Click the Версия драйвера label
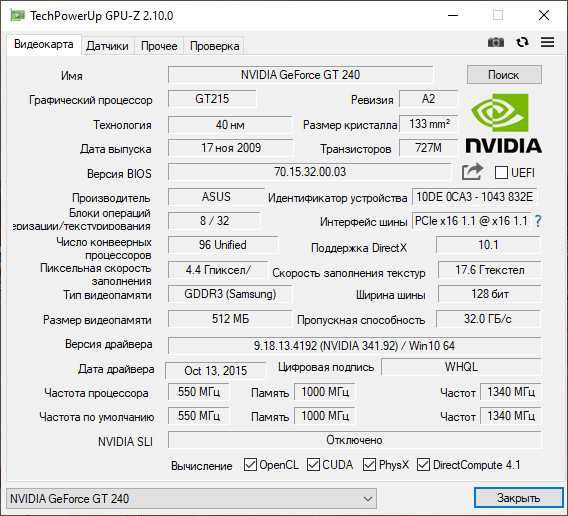Viewport: 568px width, 516px height. point(109,344)
